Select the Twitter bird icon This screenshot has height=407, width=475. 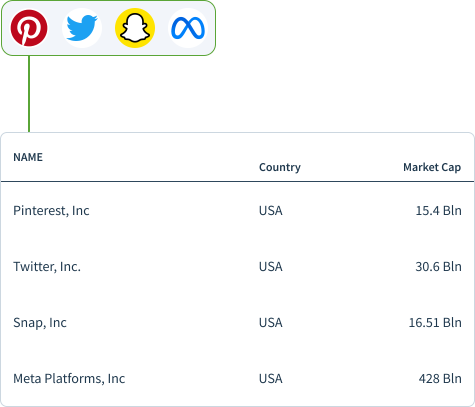point(82,28)
